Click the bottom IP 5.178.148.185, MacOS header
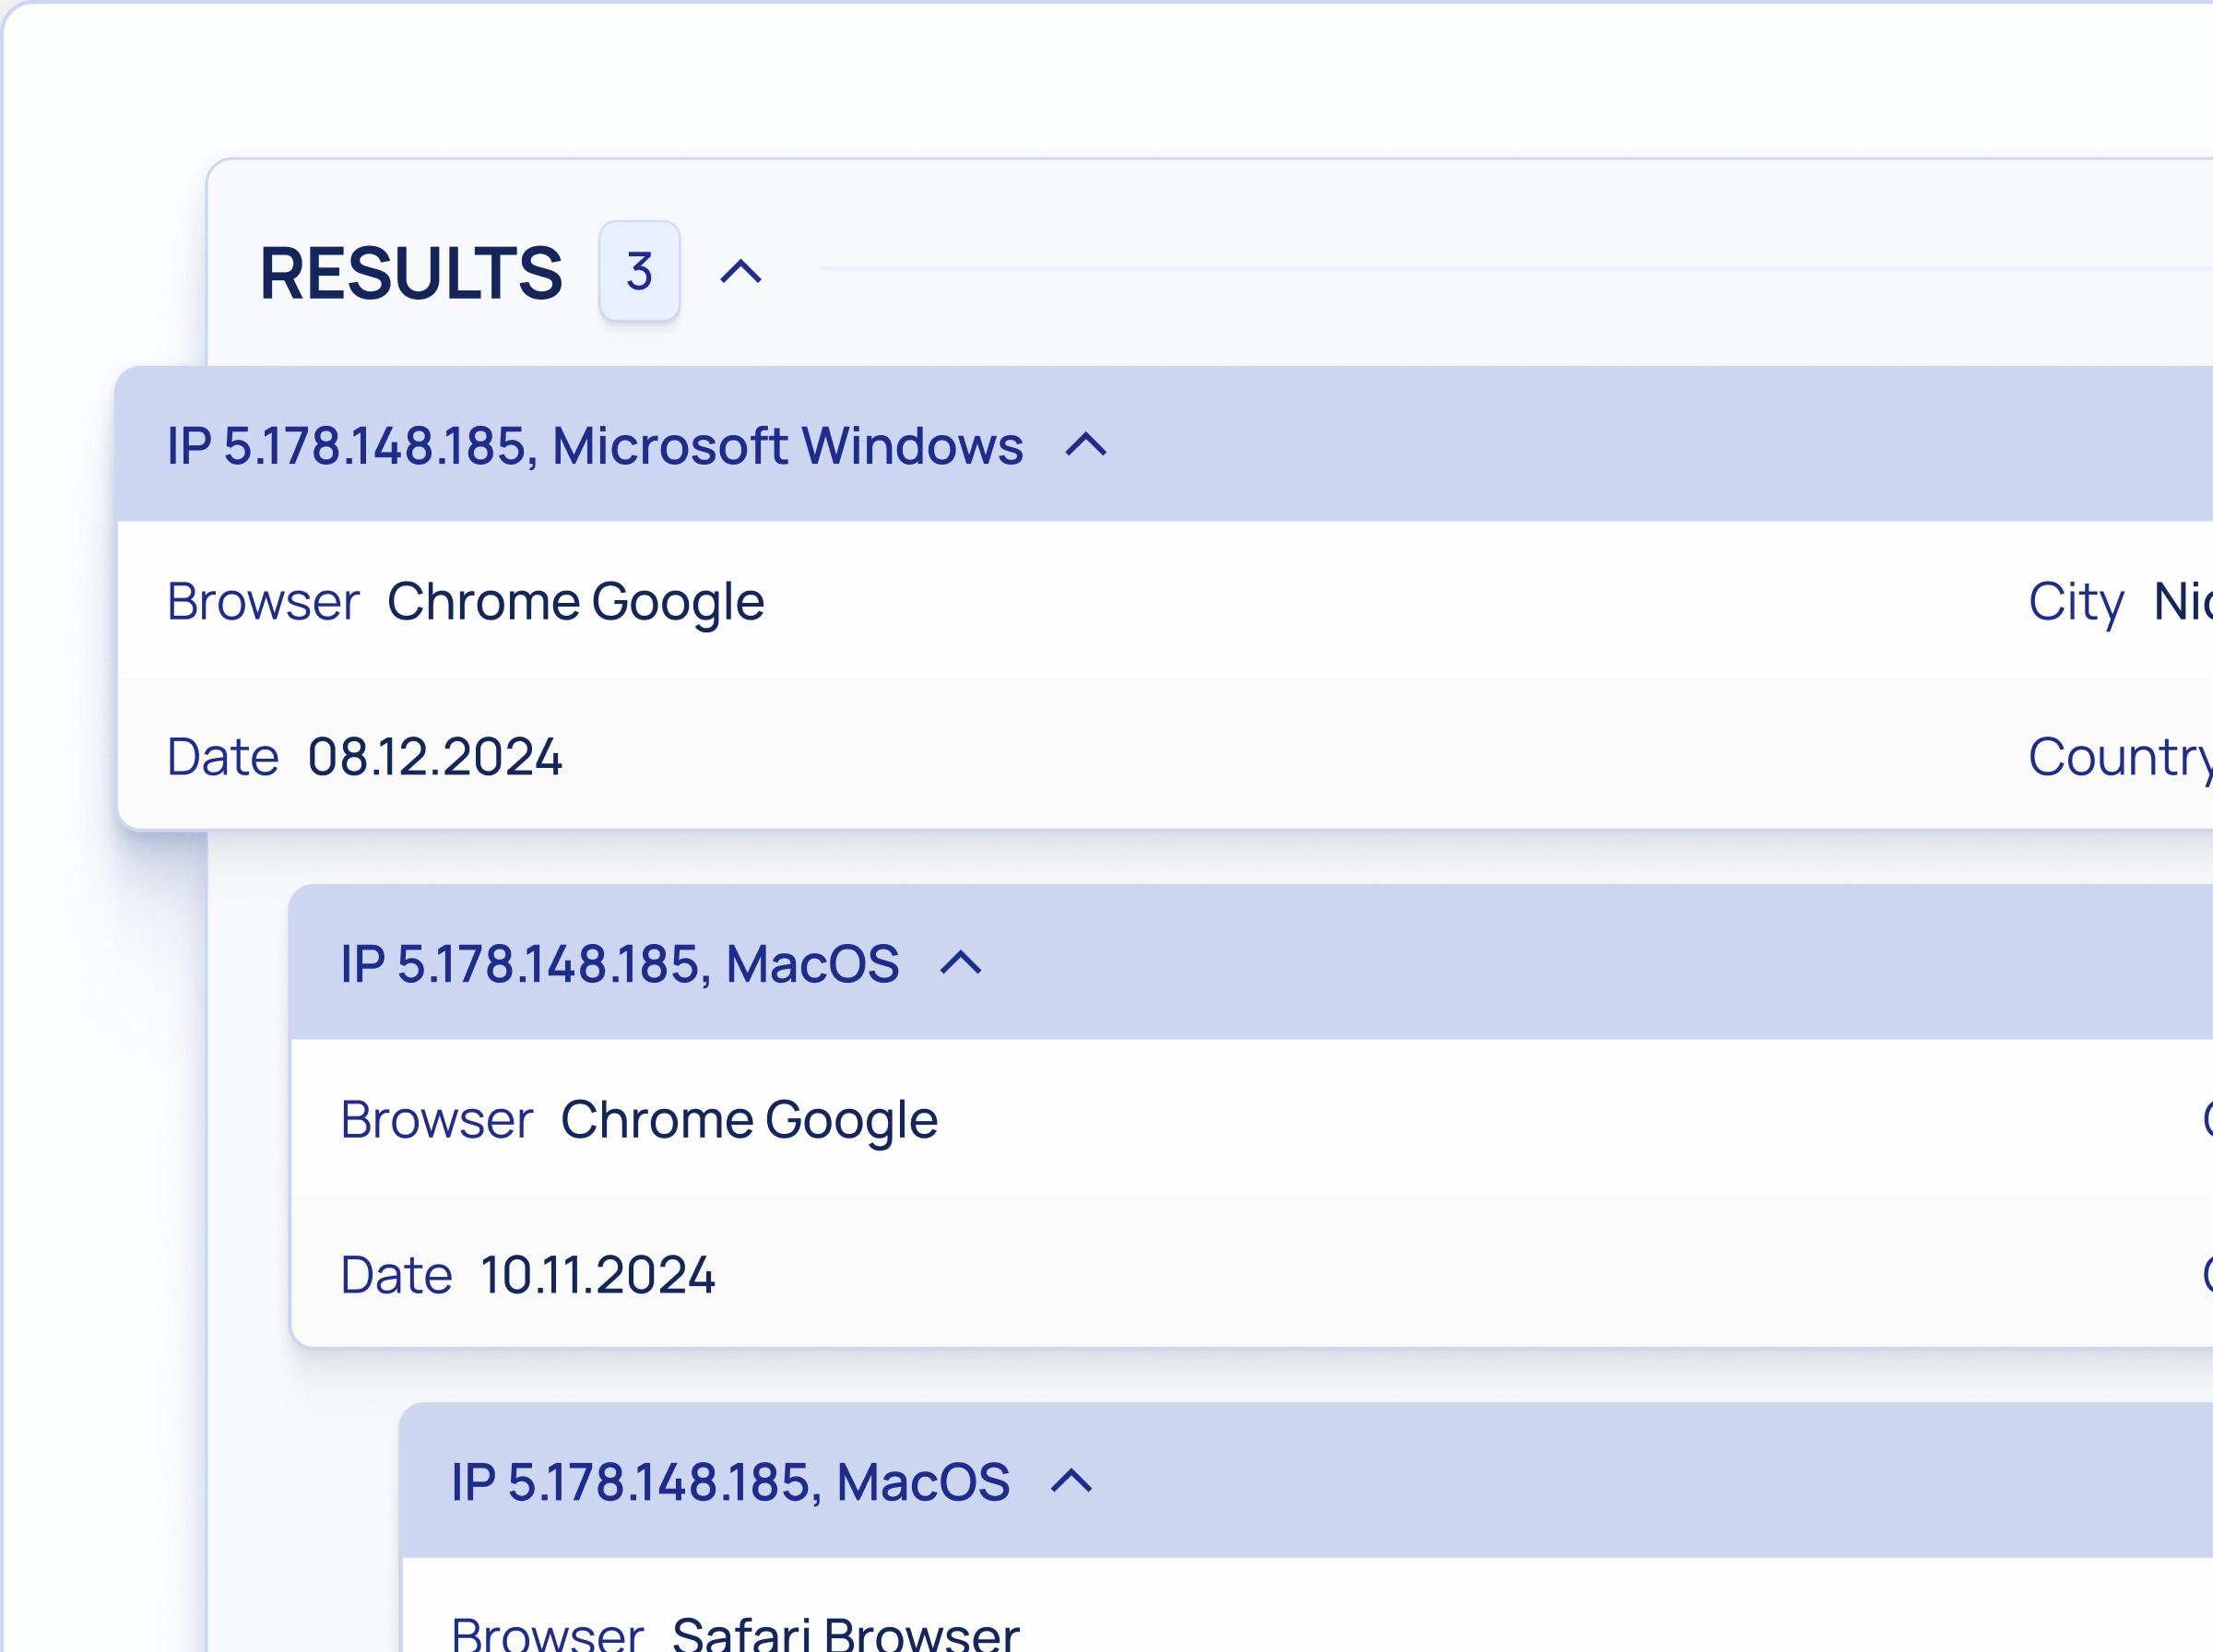The image size is (2213, 1652). click(731, 1483)
